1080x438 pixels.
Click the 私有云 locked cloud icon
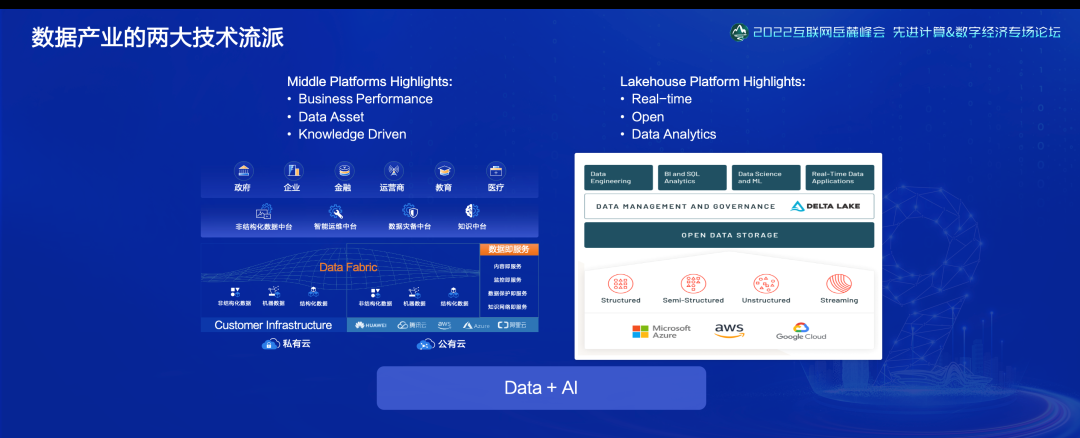coord(271,344)
